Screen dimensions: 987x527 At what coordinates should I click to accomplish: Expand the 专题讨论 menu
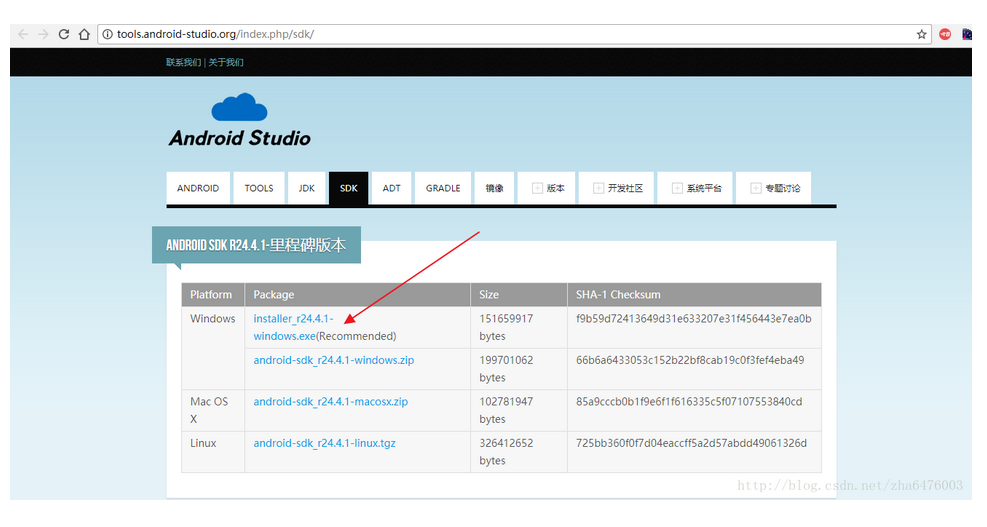[774, 188]
